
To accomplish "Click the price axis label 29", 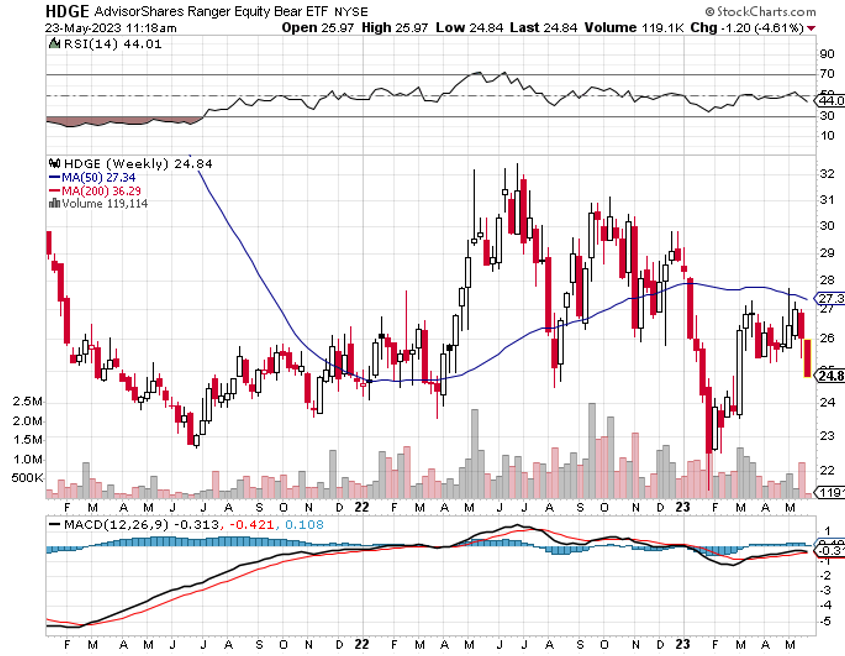I will pos(827,253).
